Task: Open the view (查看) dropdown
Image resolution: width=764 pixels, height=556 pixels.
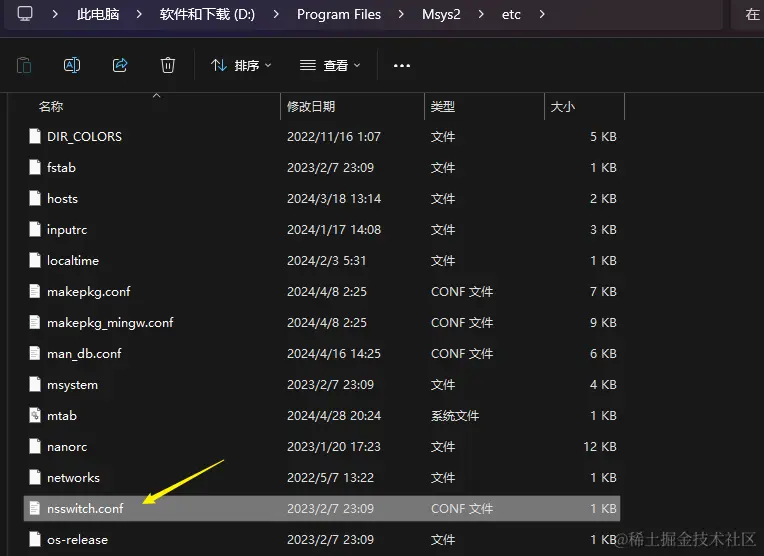Action: (330, 65)
